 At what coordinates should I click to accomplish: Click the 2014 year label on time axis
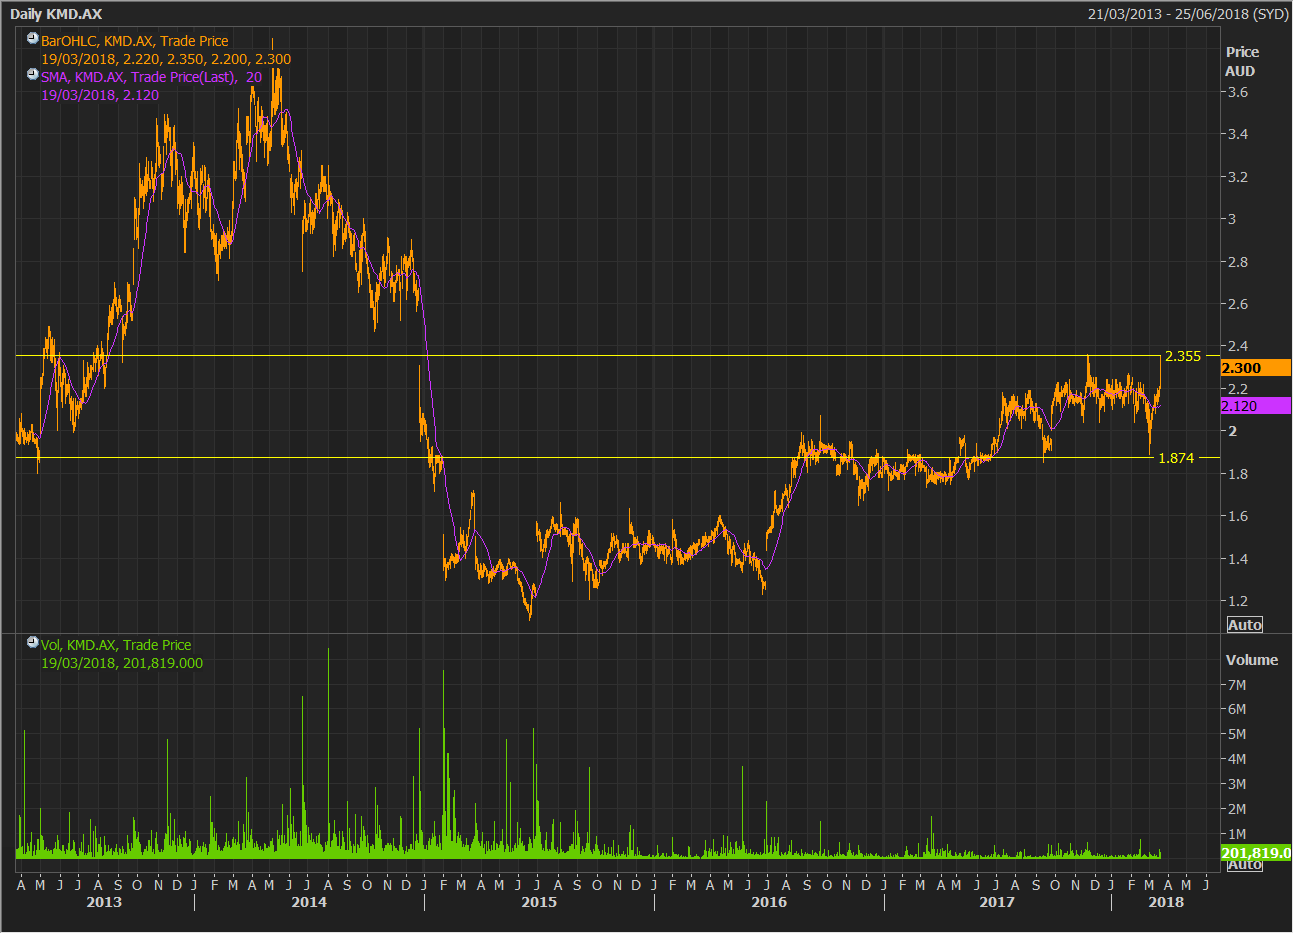point(309,902)
